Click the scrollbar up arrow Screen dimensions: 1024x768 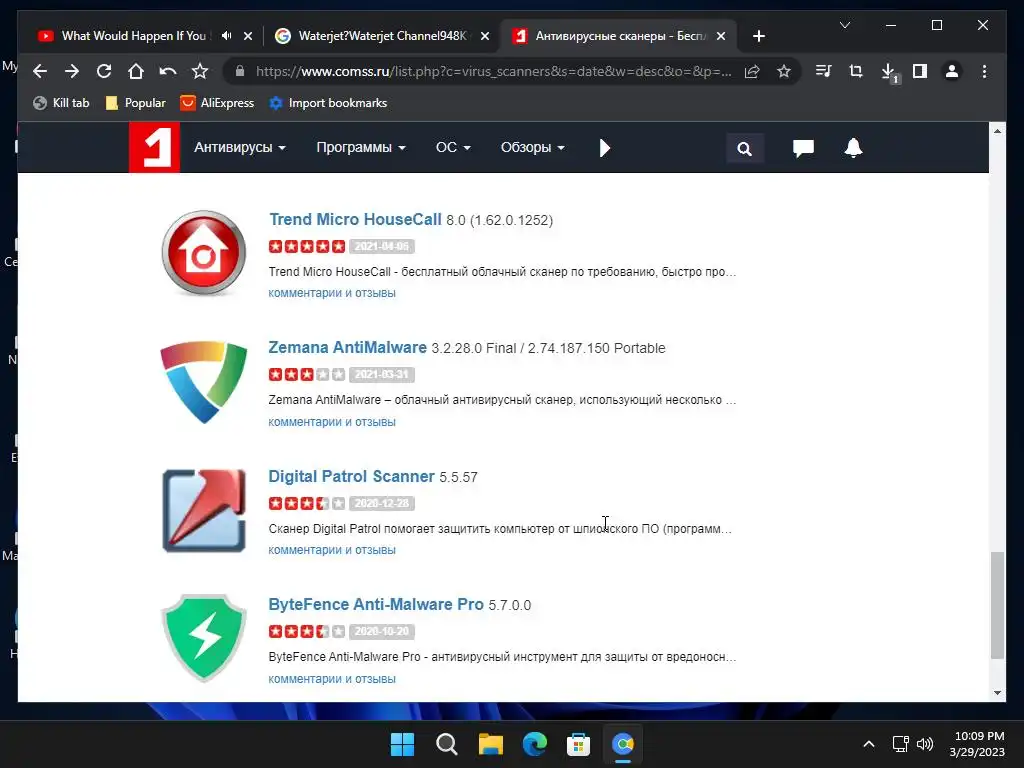[x=997, y=131]
